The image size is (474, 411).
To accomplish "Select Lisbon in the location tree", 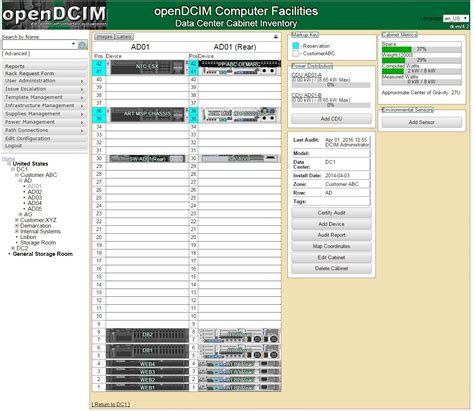I will [28, 237].
